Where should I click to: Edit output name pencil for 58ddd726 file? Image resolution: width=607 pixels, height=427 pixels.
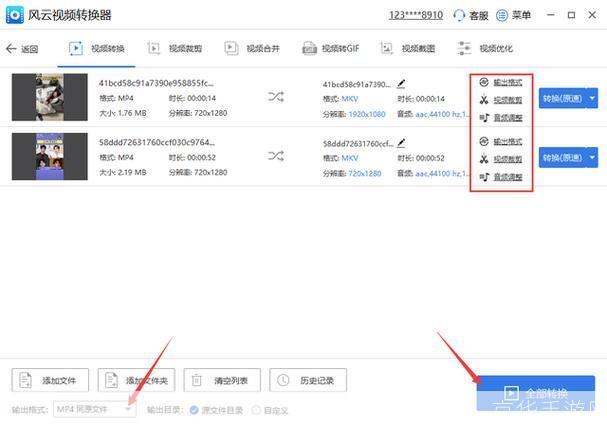point(401,143)
